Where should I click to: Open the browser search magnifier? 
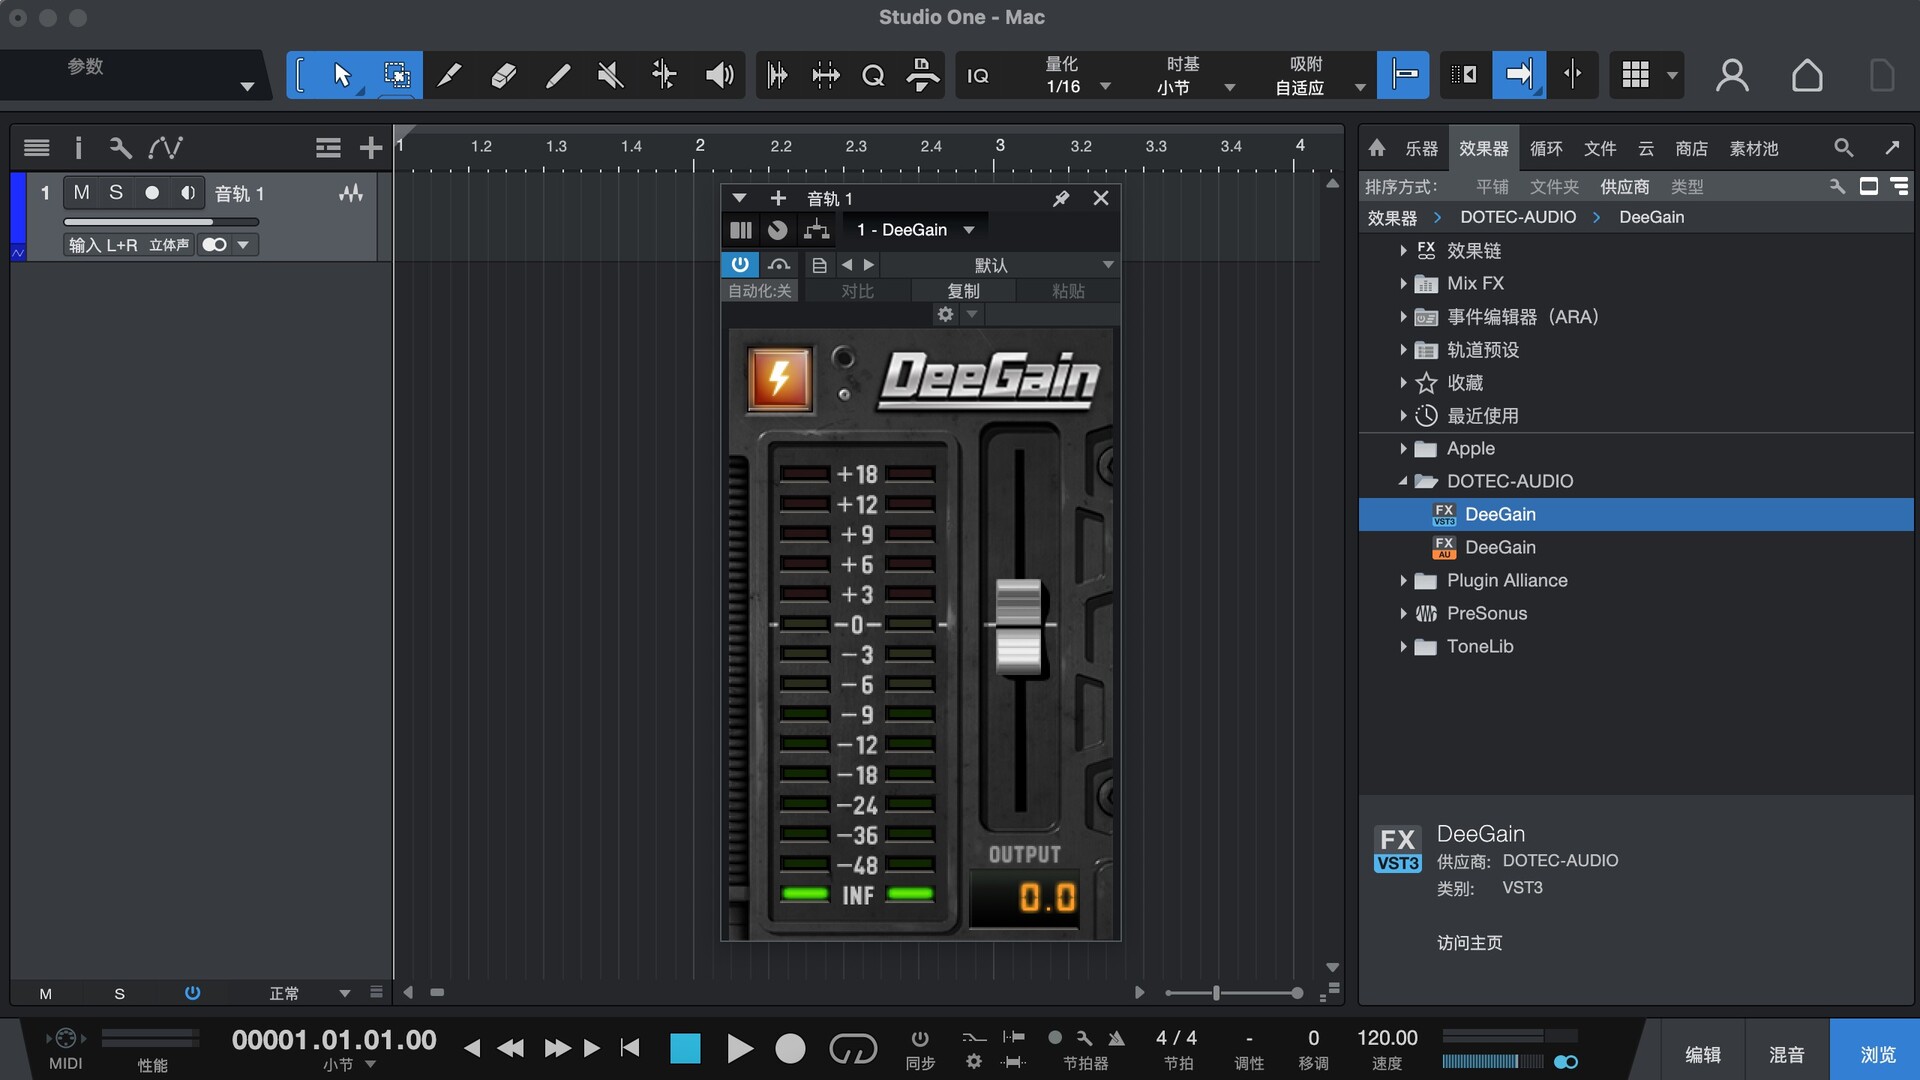click(1843, 148)
